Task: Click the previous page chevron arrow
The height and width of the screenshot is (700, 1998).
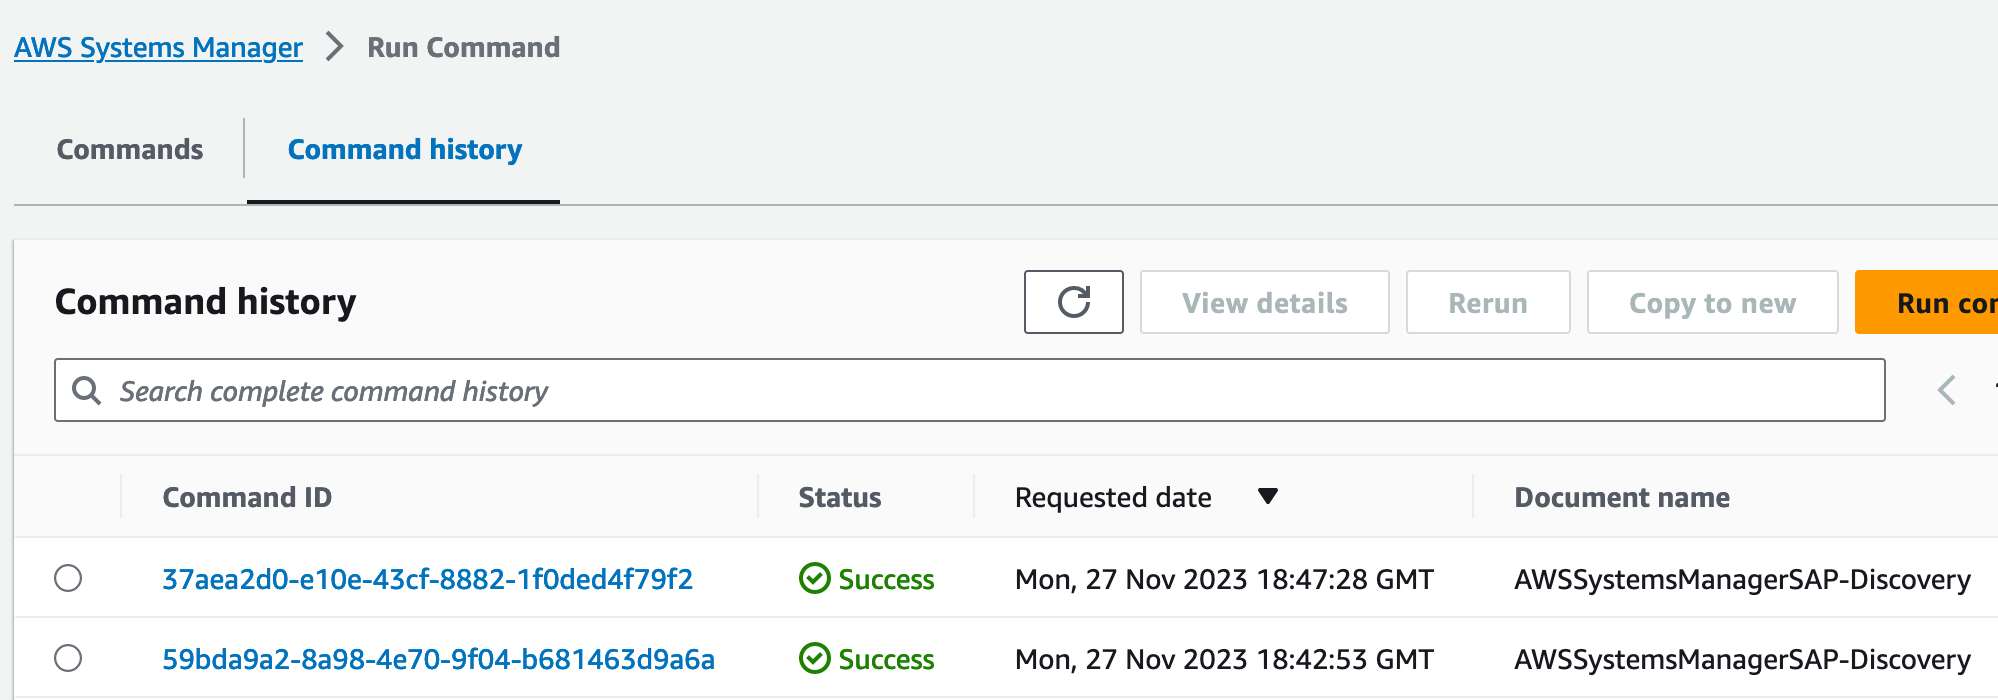Action: coord(1946,390)
